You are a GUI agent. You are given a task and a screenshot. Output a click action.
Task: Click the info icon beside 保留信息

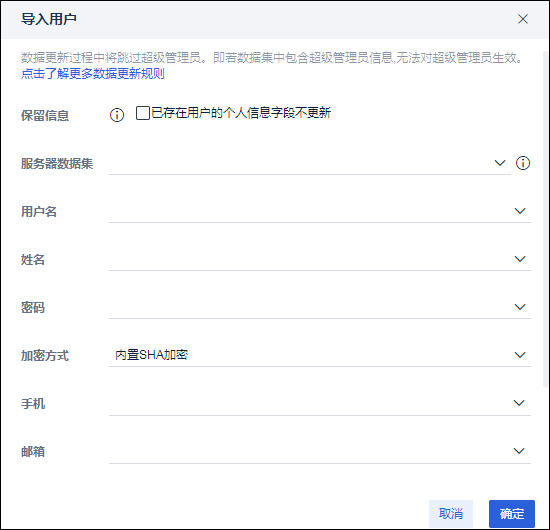tap(117, 115)
